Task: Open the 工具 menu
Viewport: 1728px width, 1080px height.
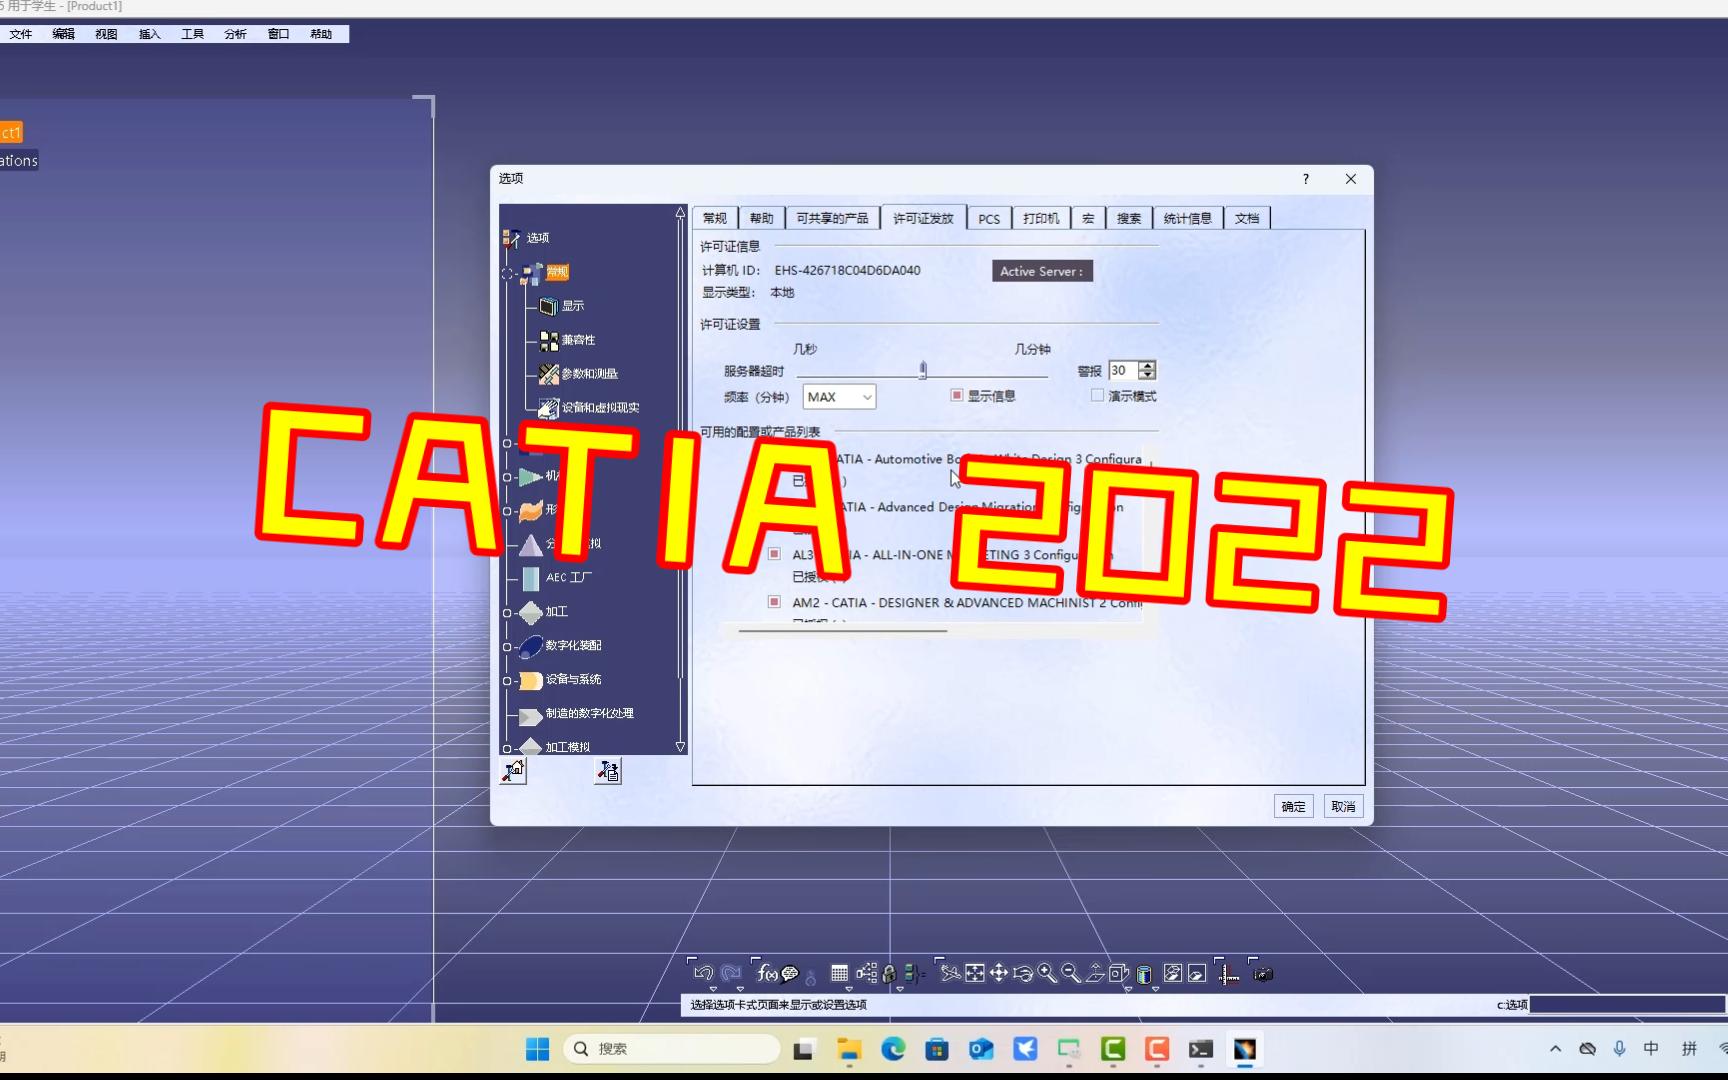Action: click(192, 34)
